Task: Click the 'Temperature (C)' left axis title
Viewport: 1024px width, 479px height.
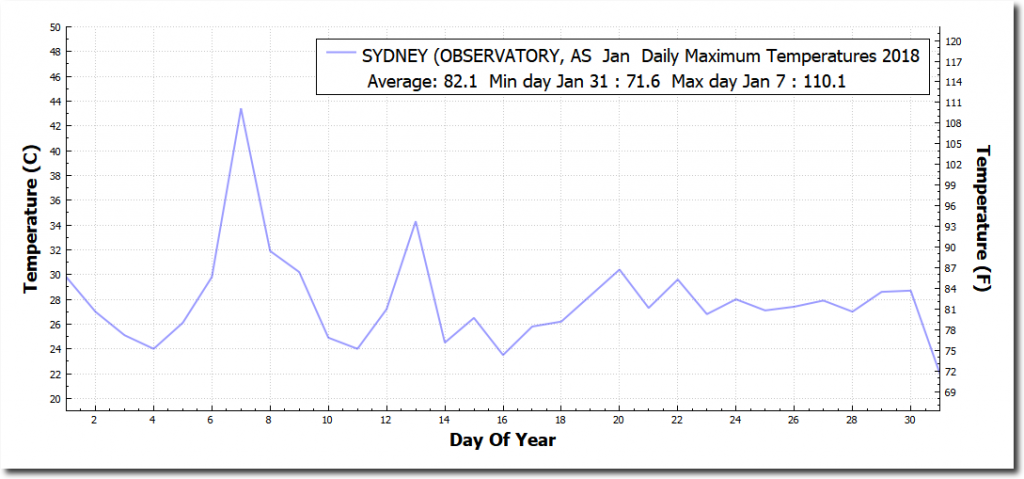Action: [31, 213]
